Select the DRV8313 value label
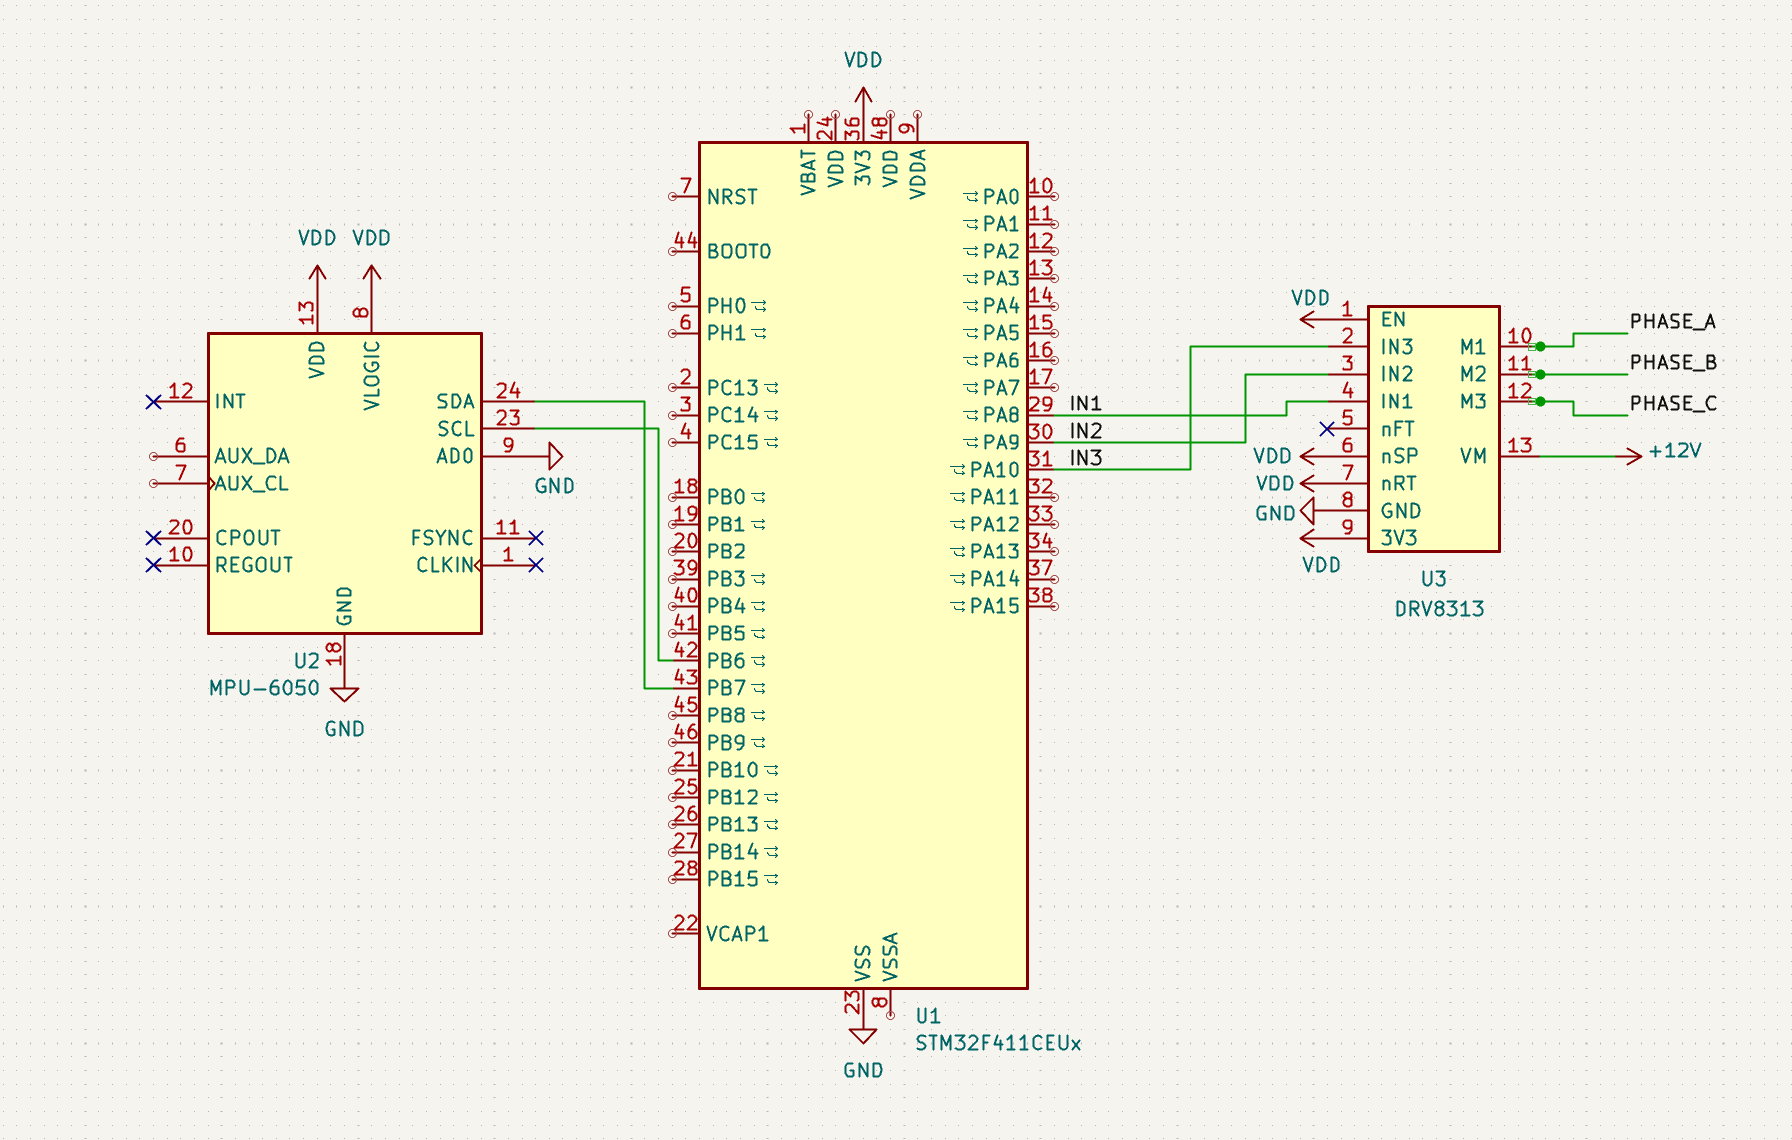The height and width of the screenshot is (1140, 1792). click(x=1439, y=609)
